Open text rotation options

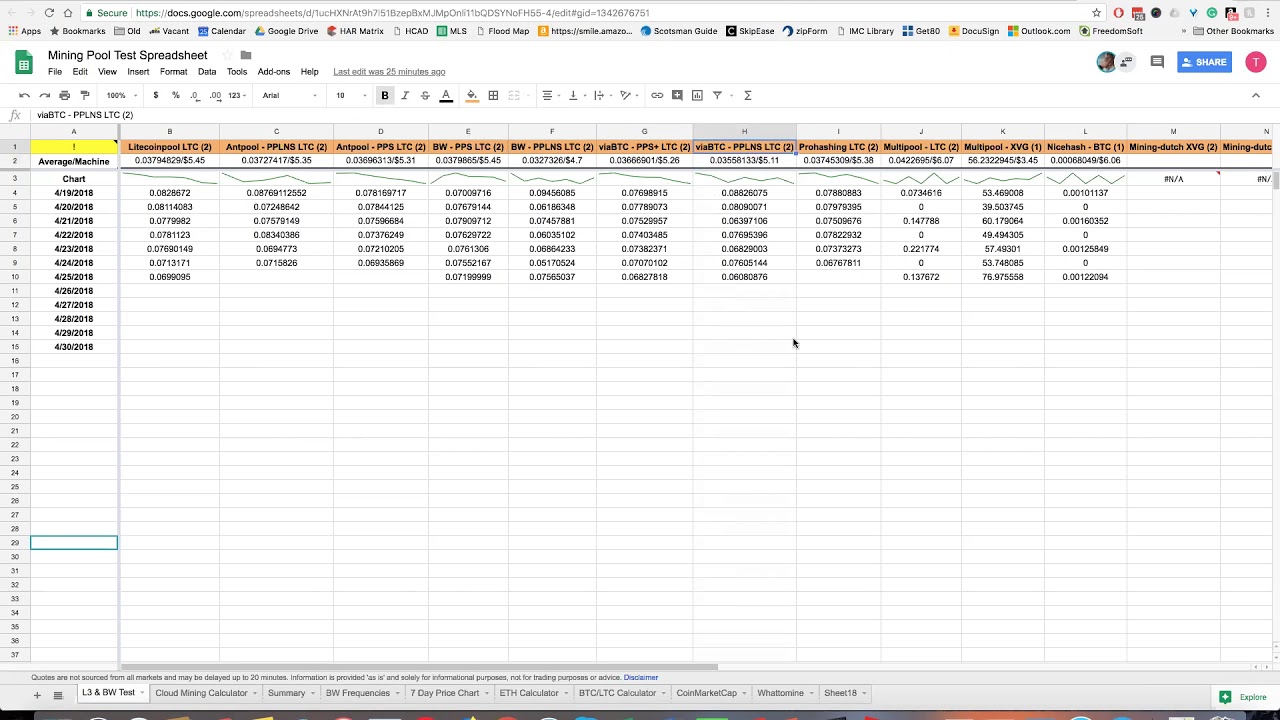pos(628,95)
